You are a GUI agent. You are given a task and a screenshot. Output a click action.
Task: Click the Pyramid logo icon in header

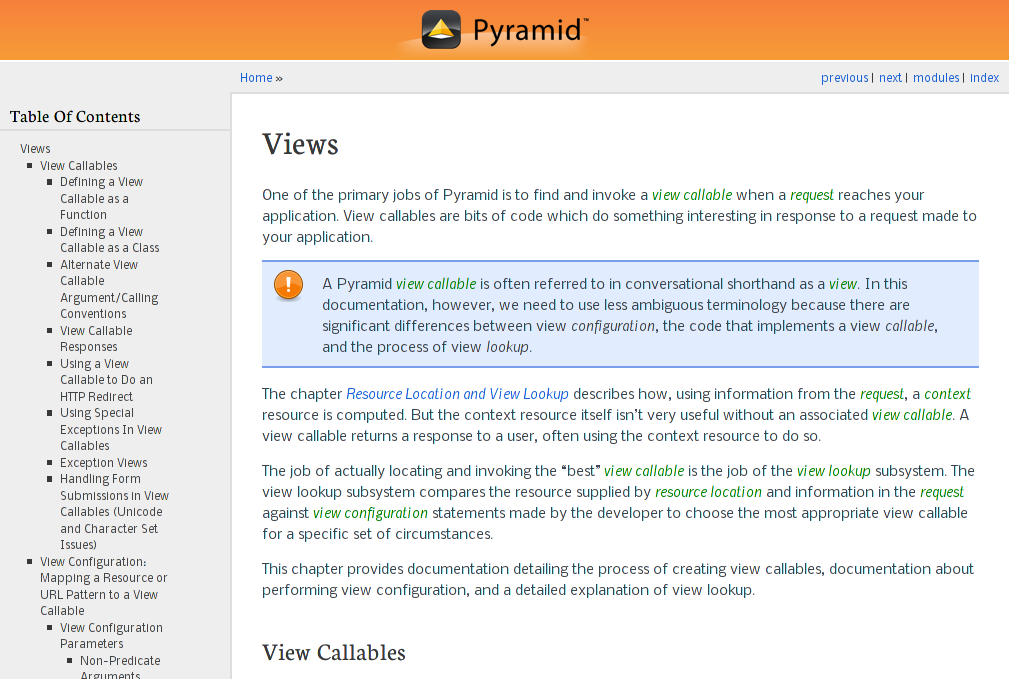pyautogui.click(x=441, y=30)
